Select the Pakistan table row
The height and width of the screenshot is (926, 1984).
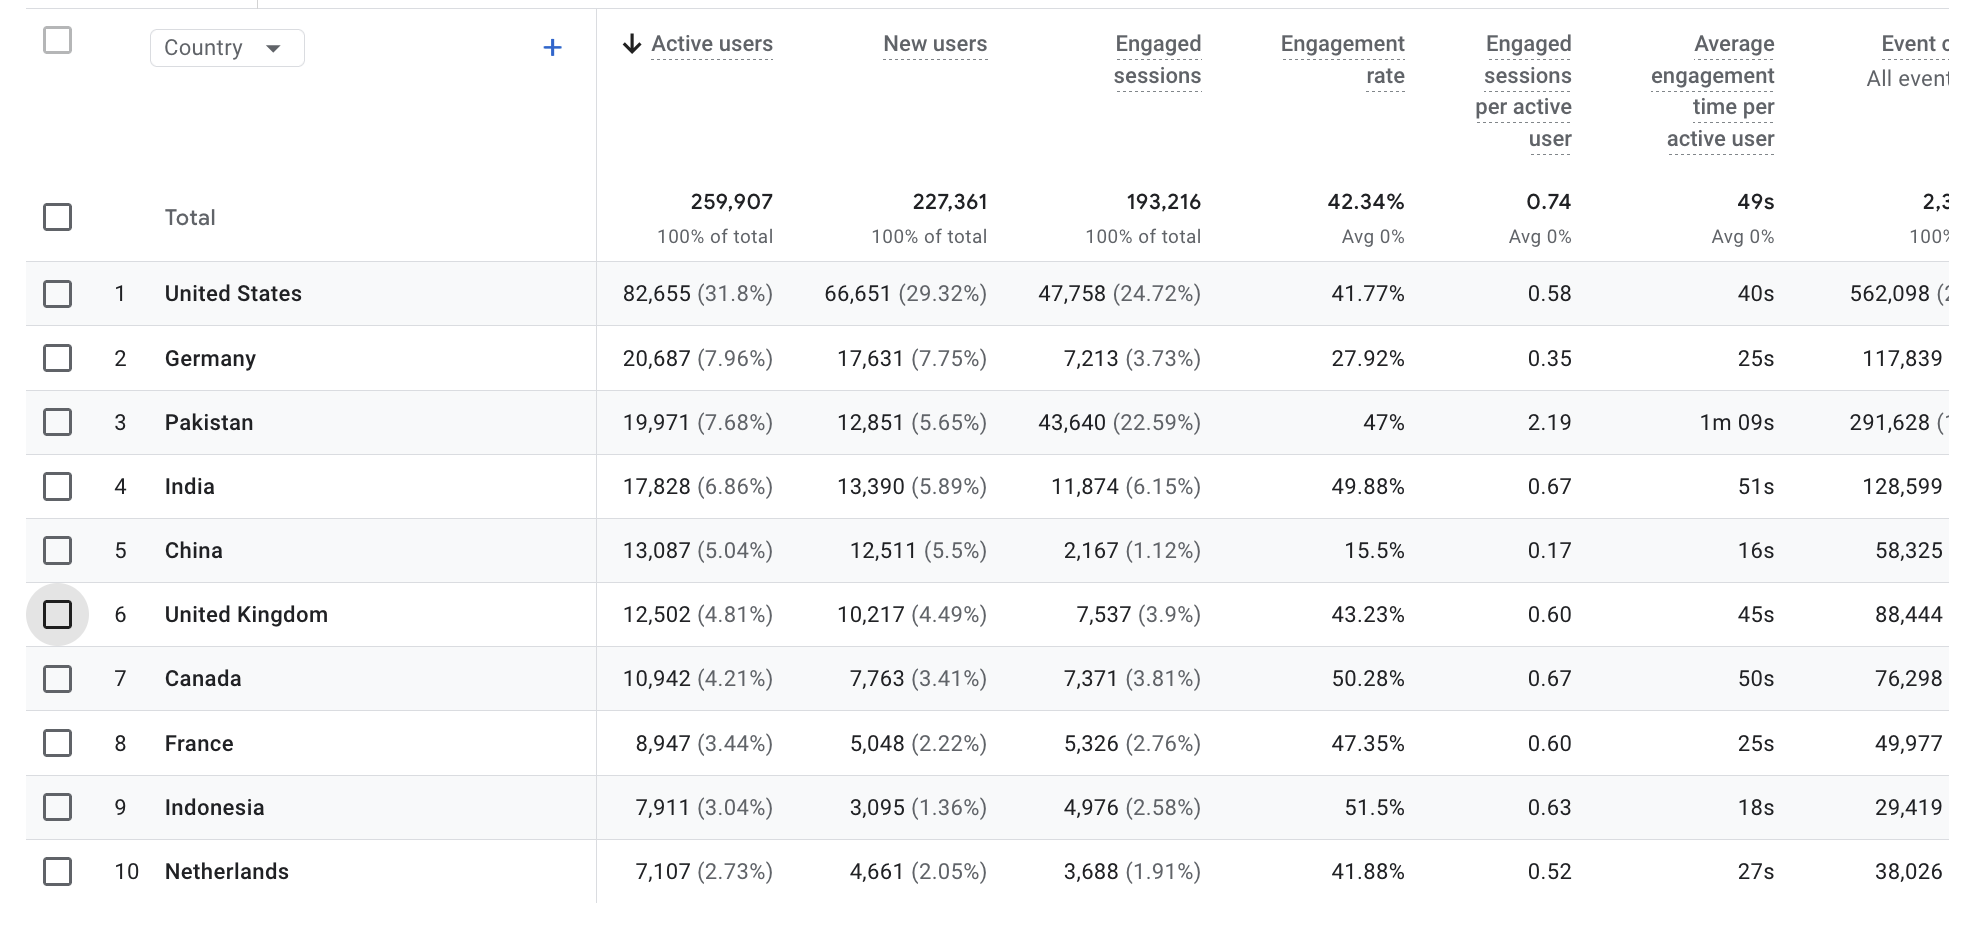point(209,422)
